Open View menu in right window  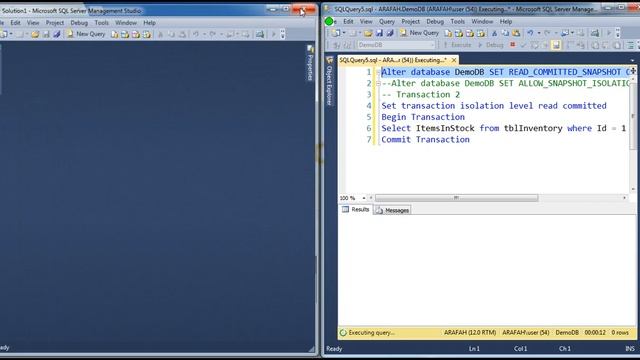click(366, 22)
